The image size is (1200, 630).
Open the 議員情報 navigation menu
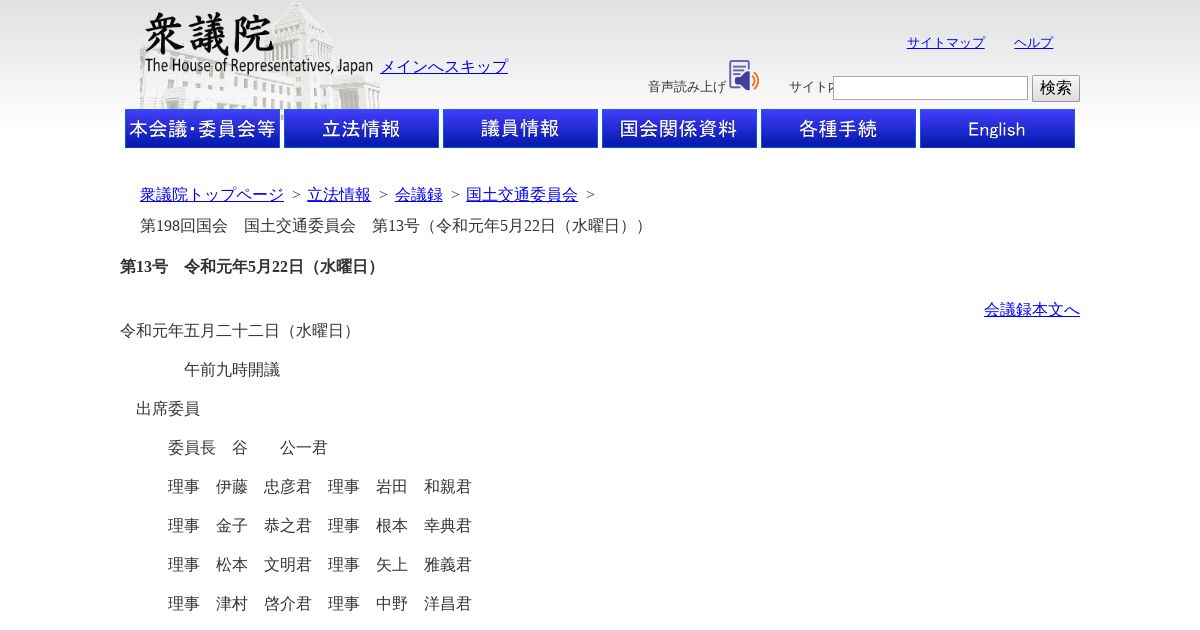coord(520,129)
